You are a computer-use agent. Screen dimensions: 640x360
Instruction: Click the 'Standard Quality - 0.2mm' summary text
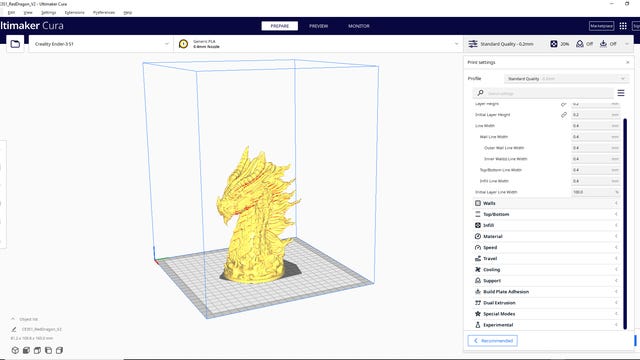coord(507,44)
